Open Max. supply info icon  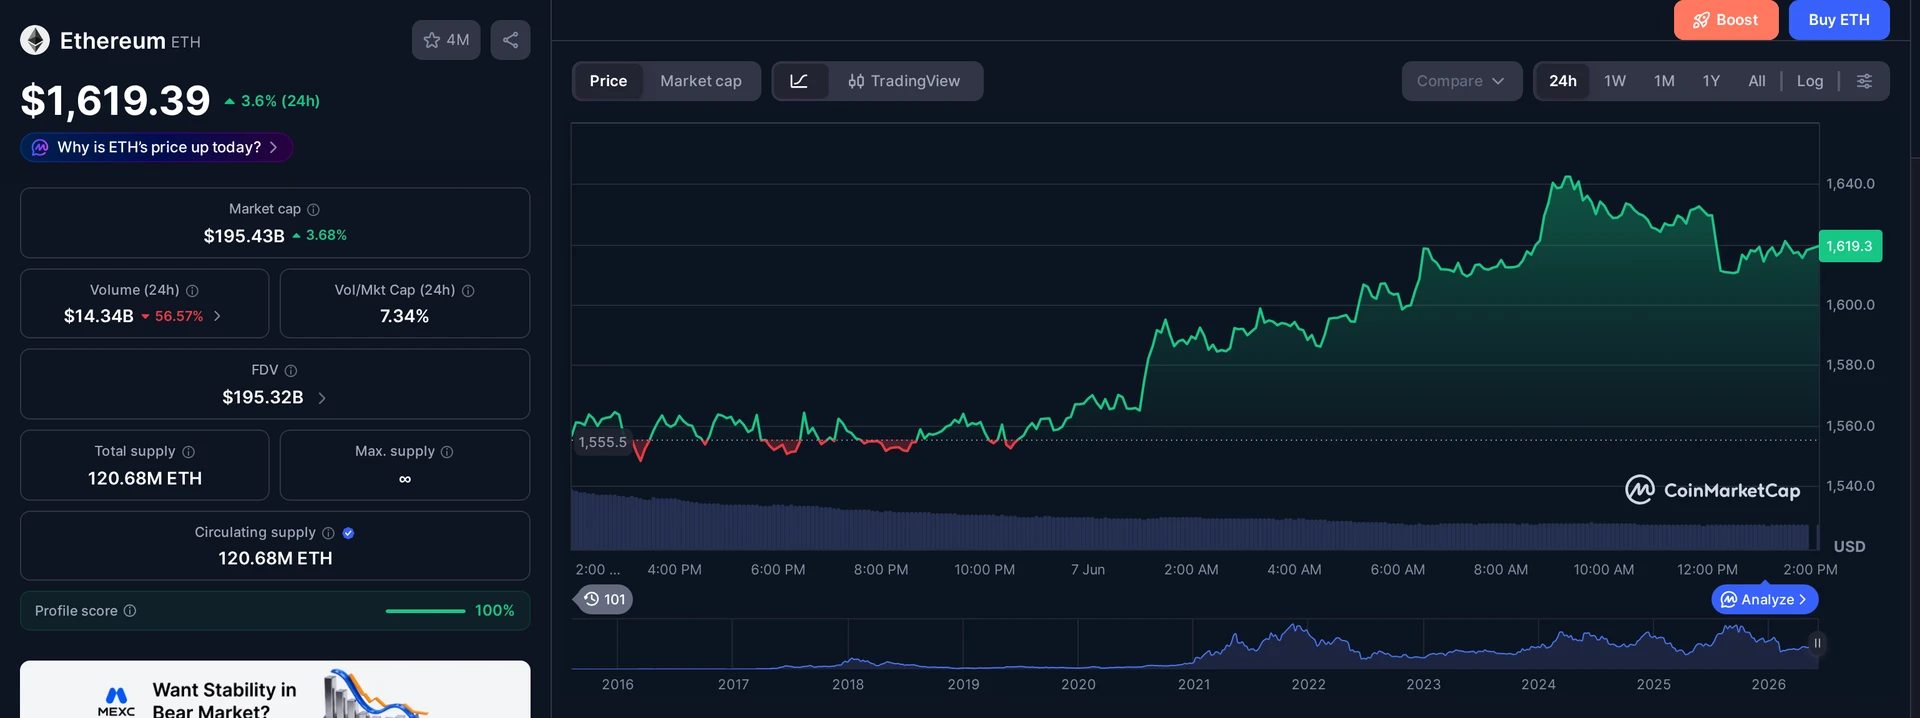[447, 452]
